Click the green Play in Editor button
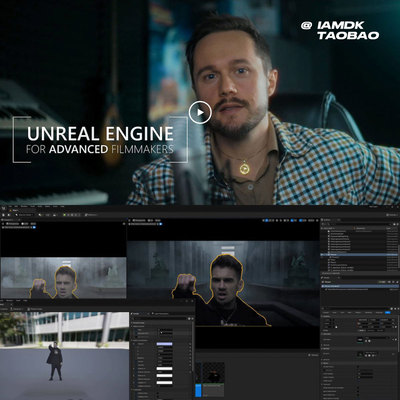Image resolution: width=400 pixels, height=400 pixels. (64, 215)
